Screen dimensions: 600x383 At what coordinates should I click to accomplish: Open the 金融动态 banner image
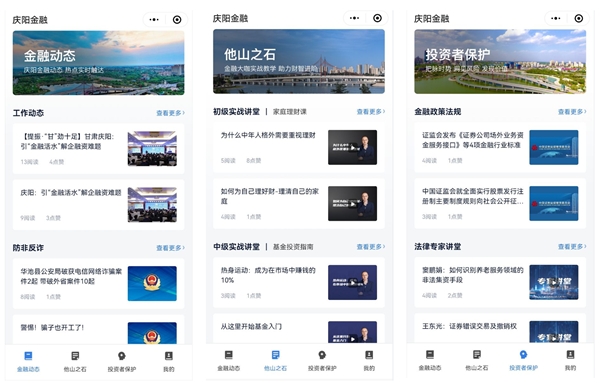[98, 63]
